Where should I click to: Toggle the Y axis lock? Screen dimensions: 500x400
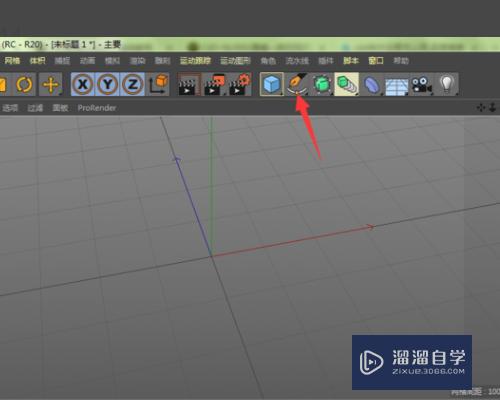point(107,84)
